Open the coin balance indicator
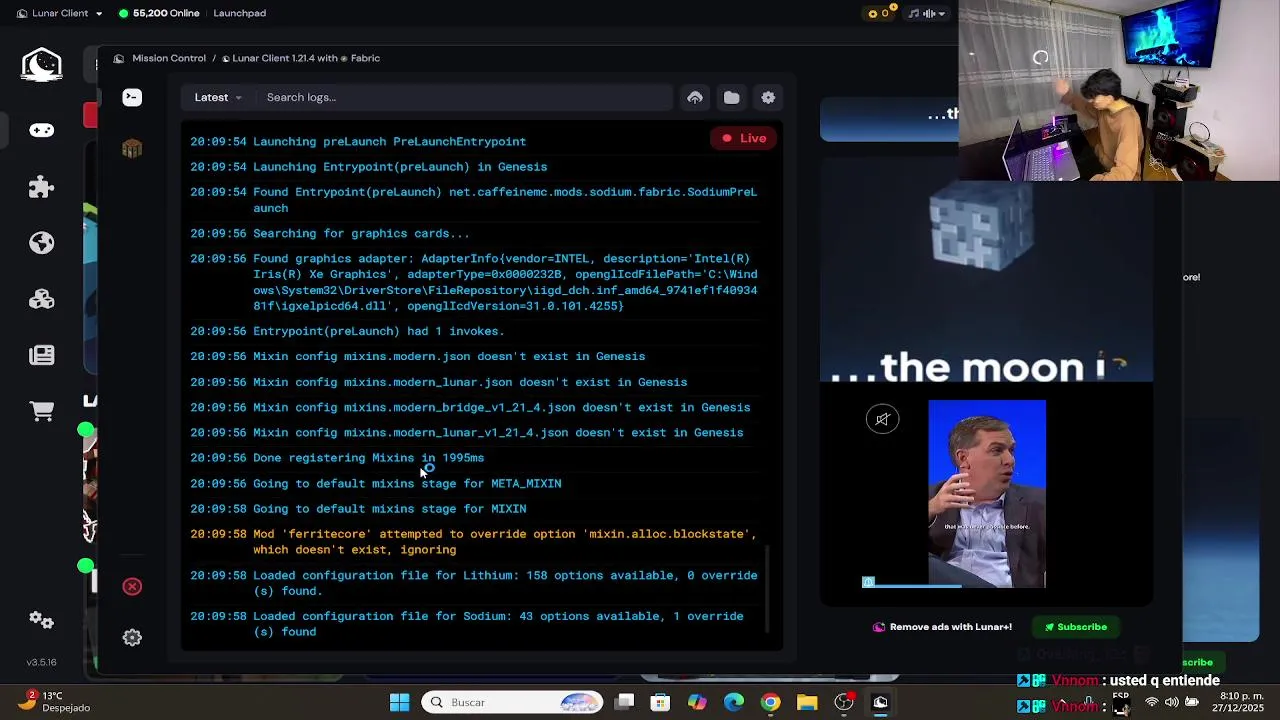 (879, 13)
